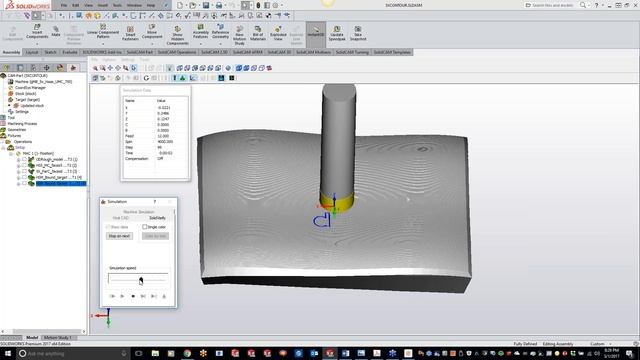Switch to the Evaluate tab
This screenshot has width=640, height=360.
[70, 52]
